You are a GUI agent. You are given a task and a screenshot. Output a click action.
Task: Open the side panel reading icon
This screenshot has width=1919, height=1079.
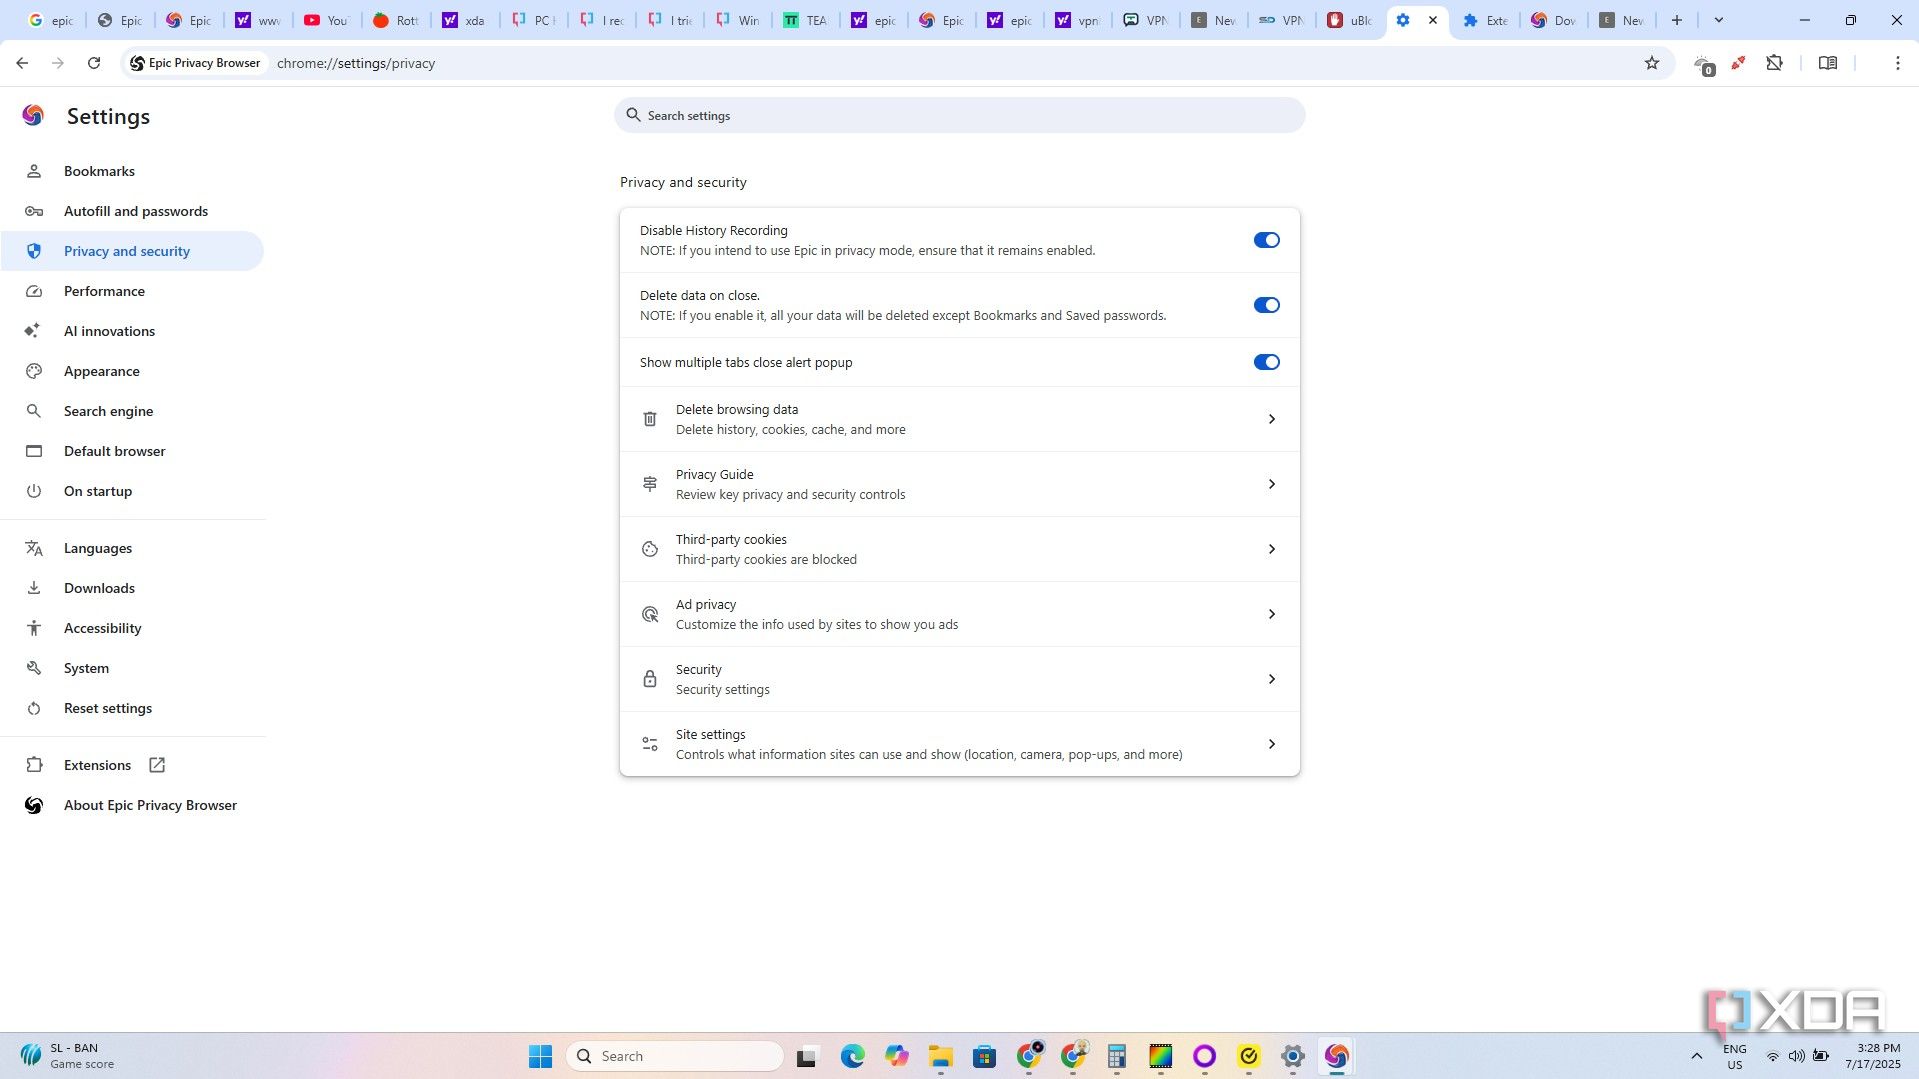pyautogui.click(x=1828, y=63)
